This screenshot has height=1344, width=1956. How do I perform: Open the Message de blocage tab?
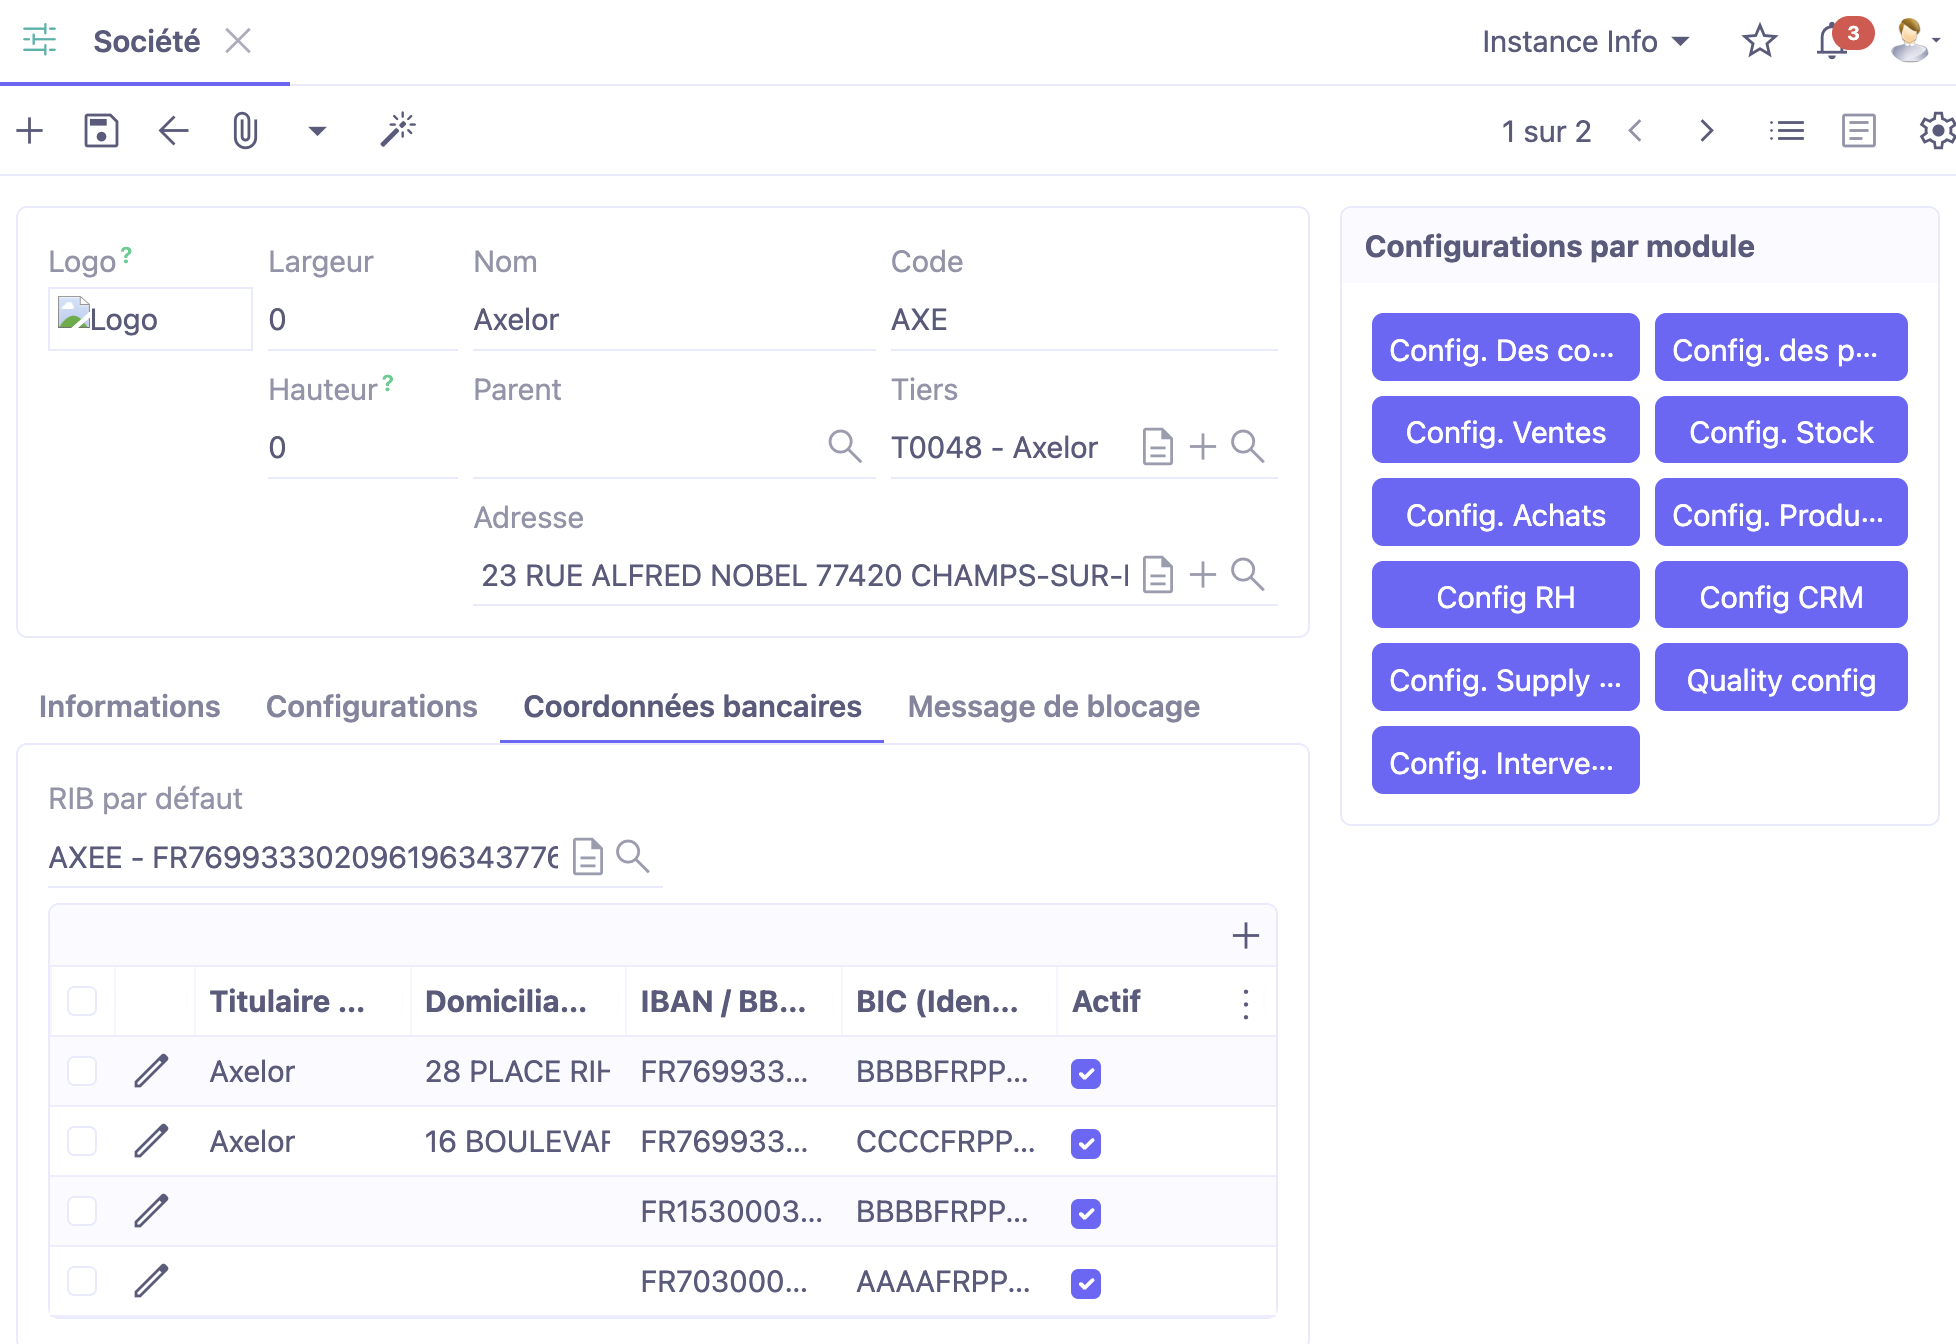(x=1053, y=706)
